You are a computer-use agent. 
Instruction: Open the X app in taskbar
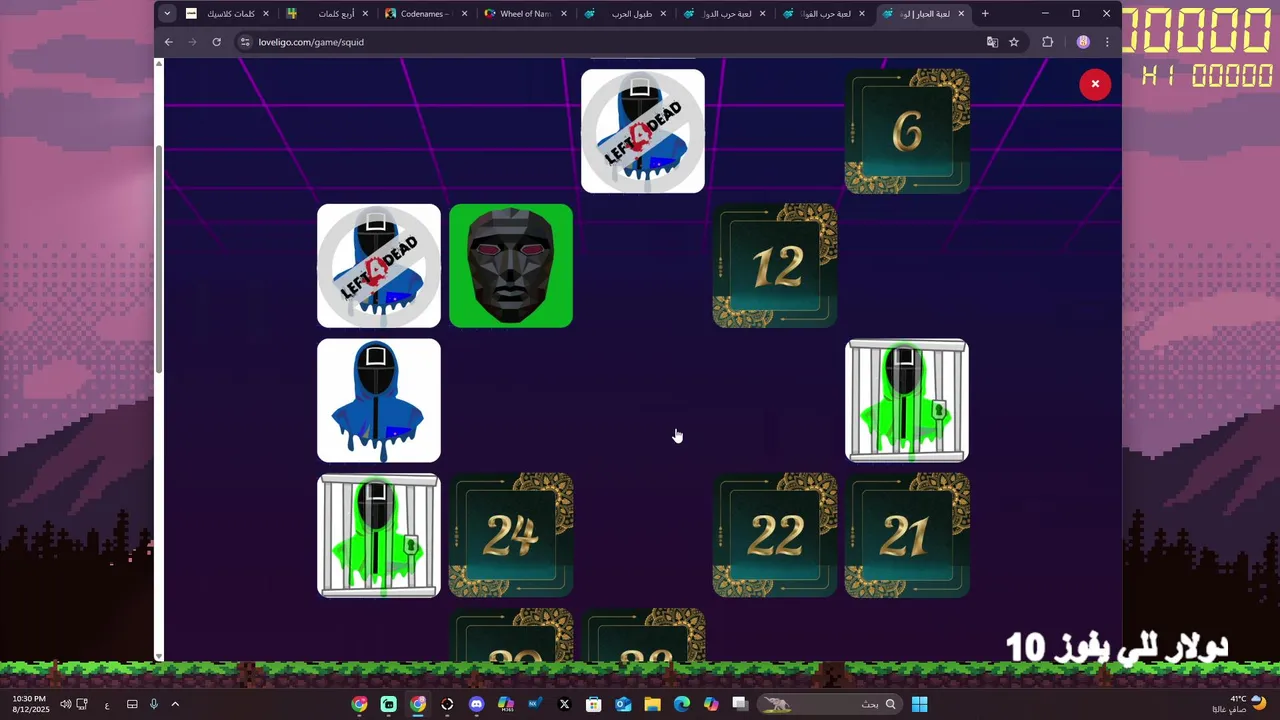564,704
